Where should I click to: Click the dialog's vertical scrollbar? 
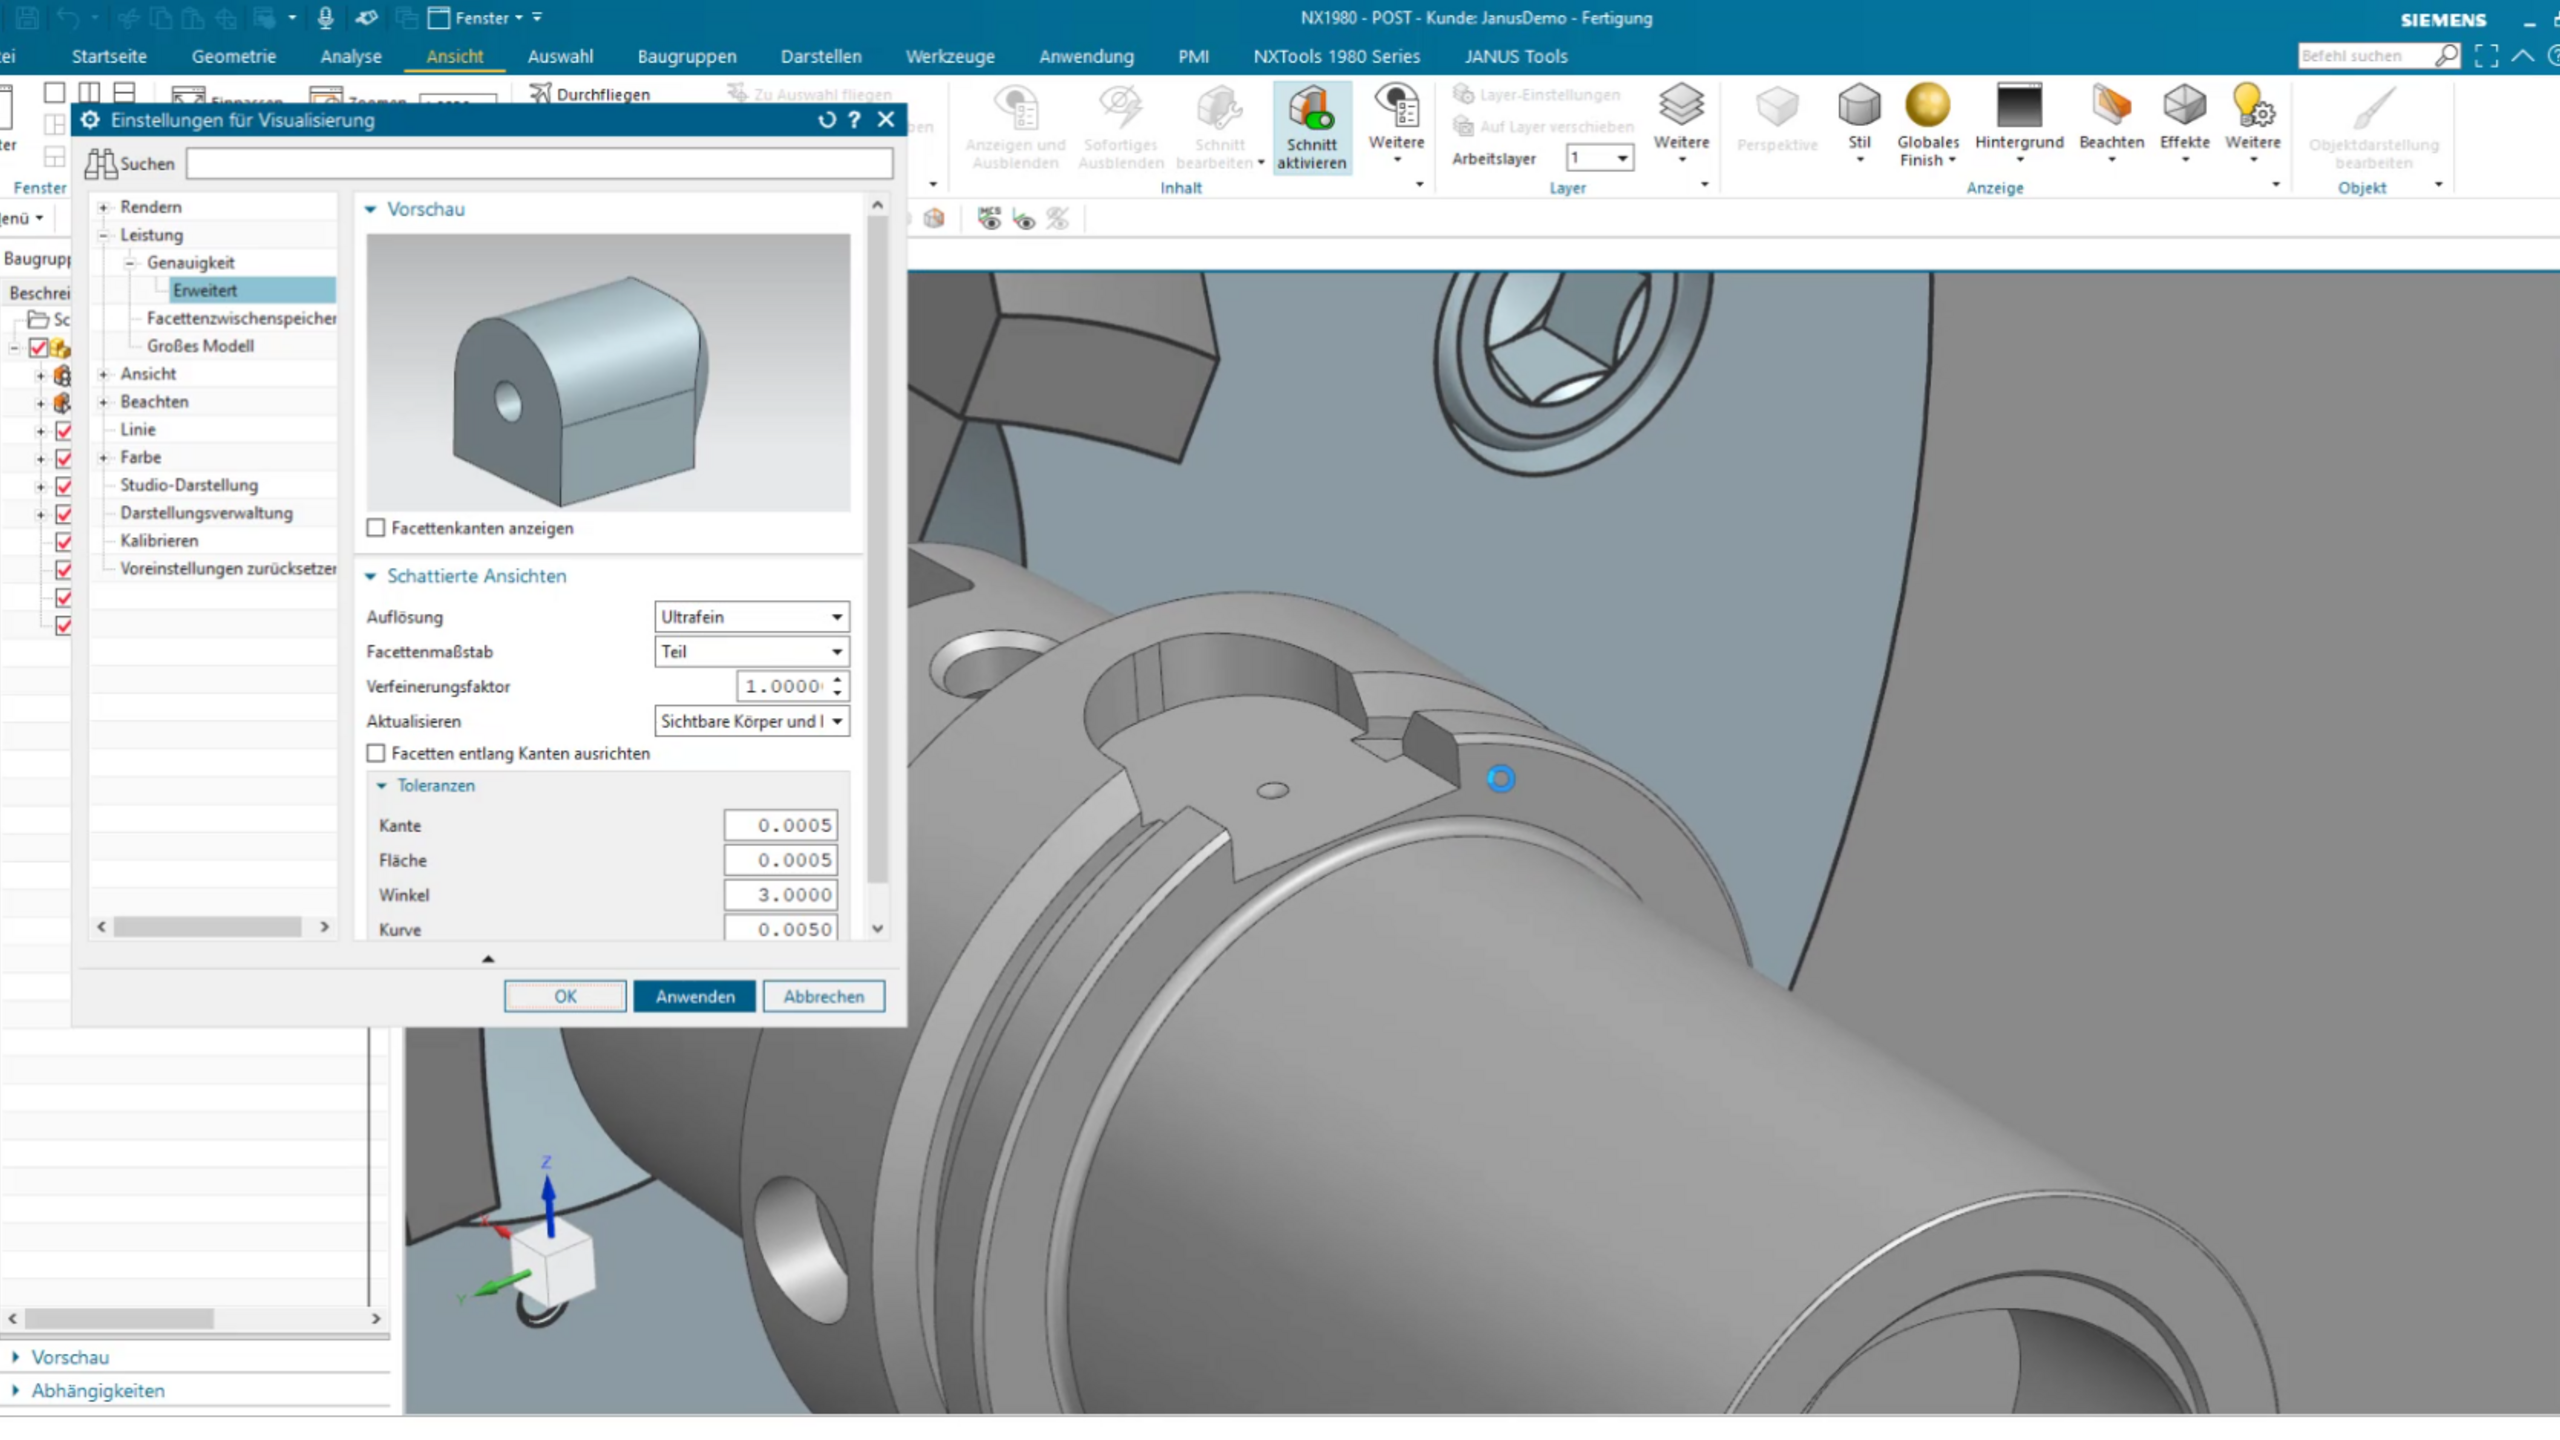click(877, 550)
